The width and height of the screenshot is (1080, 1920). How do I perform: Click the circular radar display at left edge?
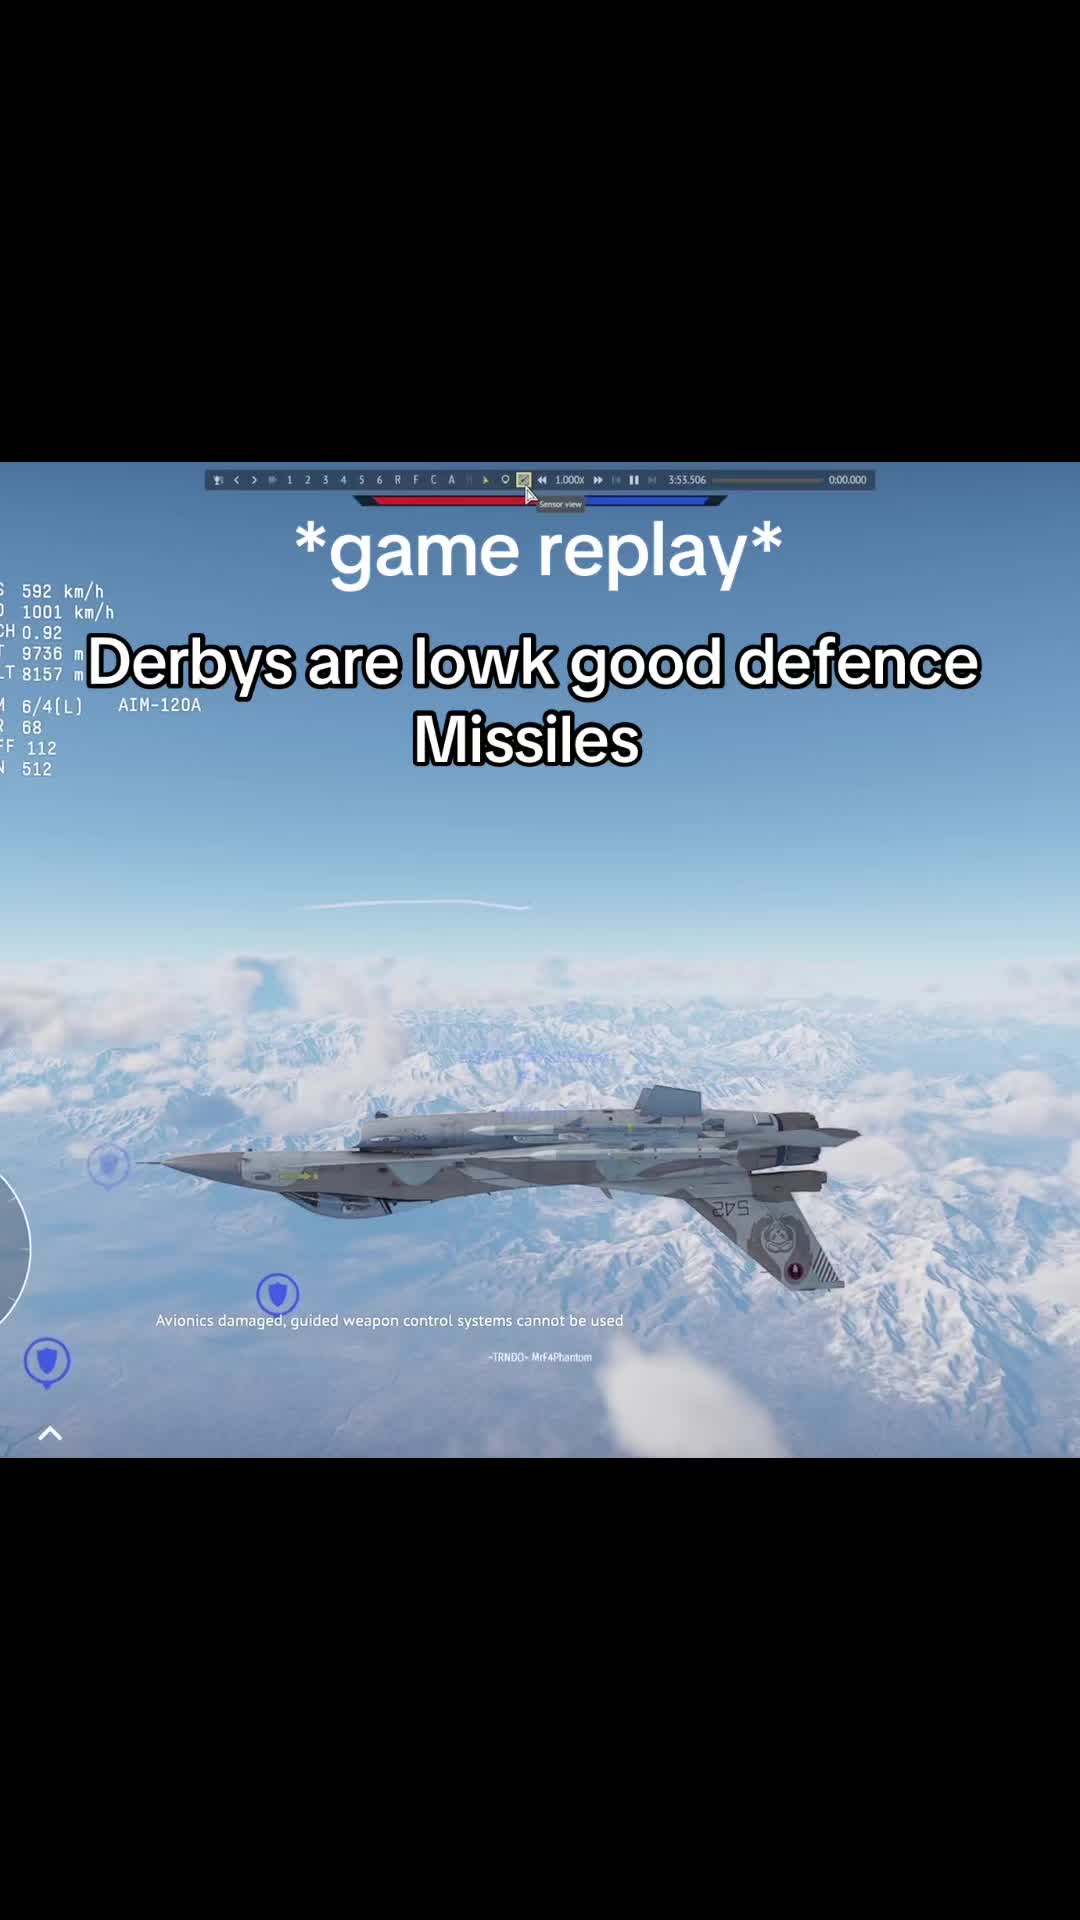[x=14, y=1248]
